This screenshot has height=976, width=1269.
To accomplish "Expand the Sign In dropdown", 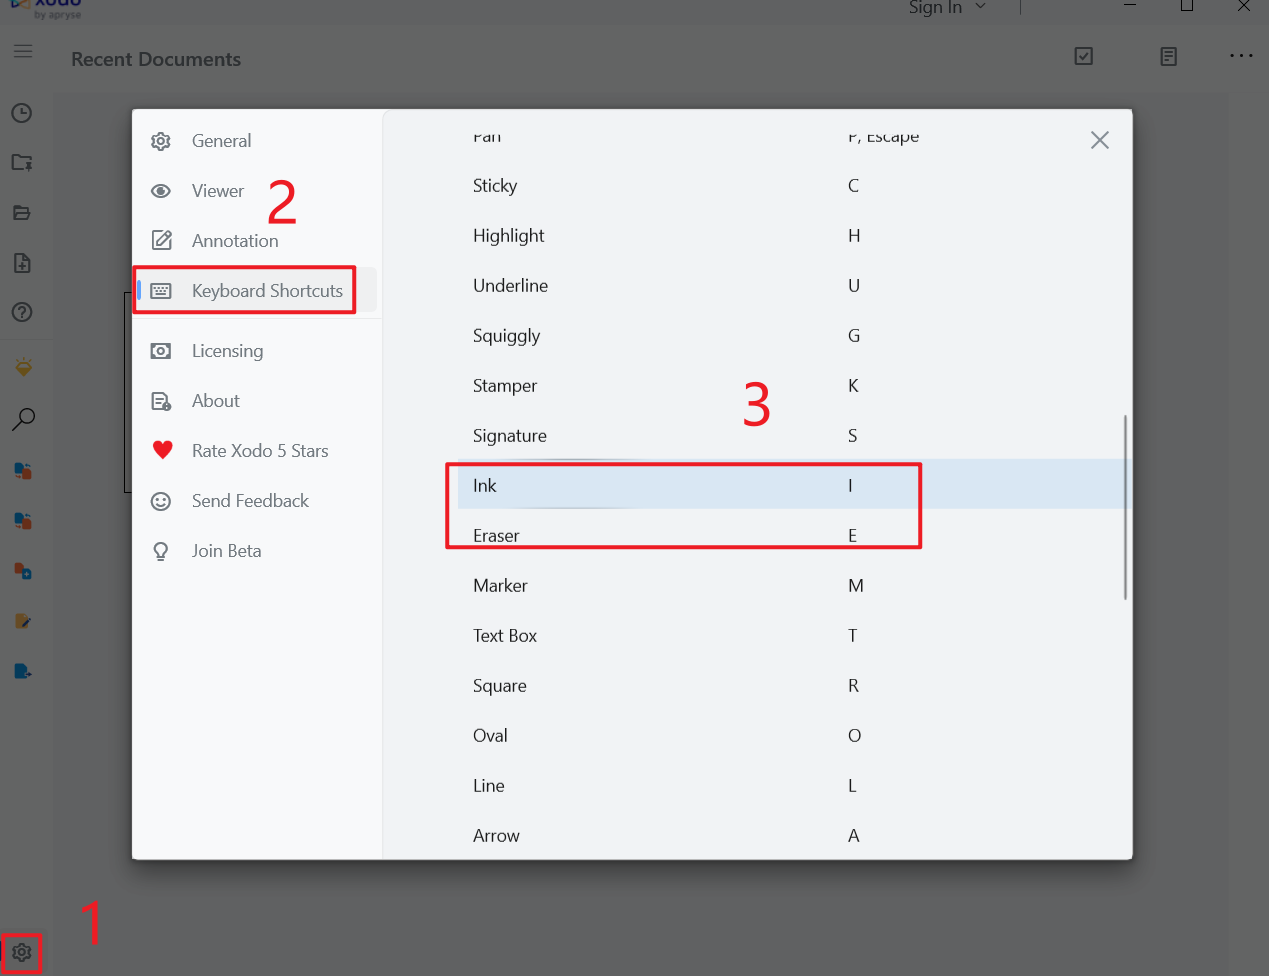I will pyautogui.click(x=947, y=8).
